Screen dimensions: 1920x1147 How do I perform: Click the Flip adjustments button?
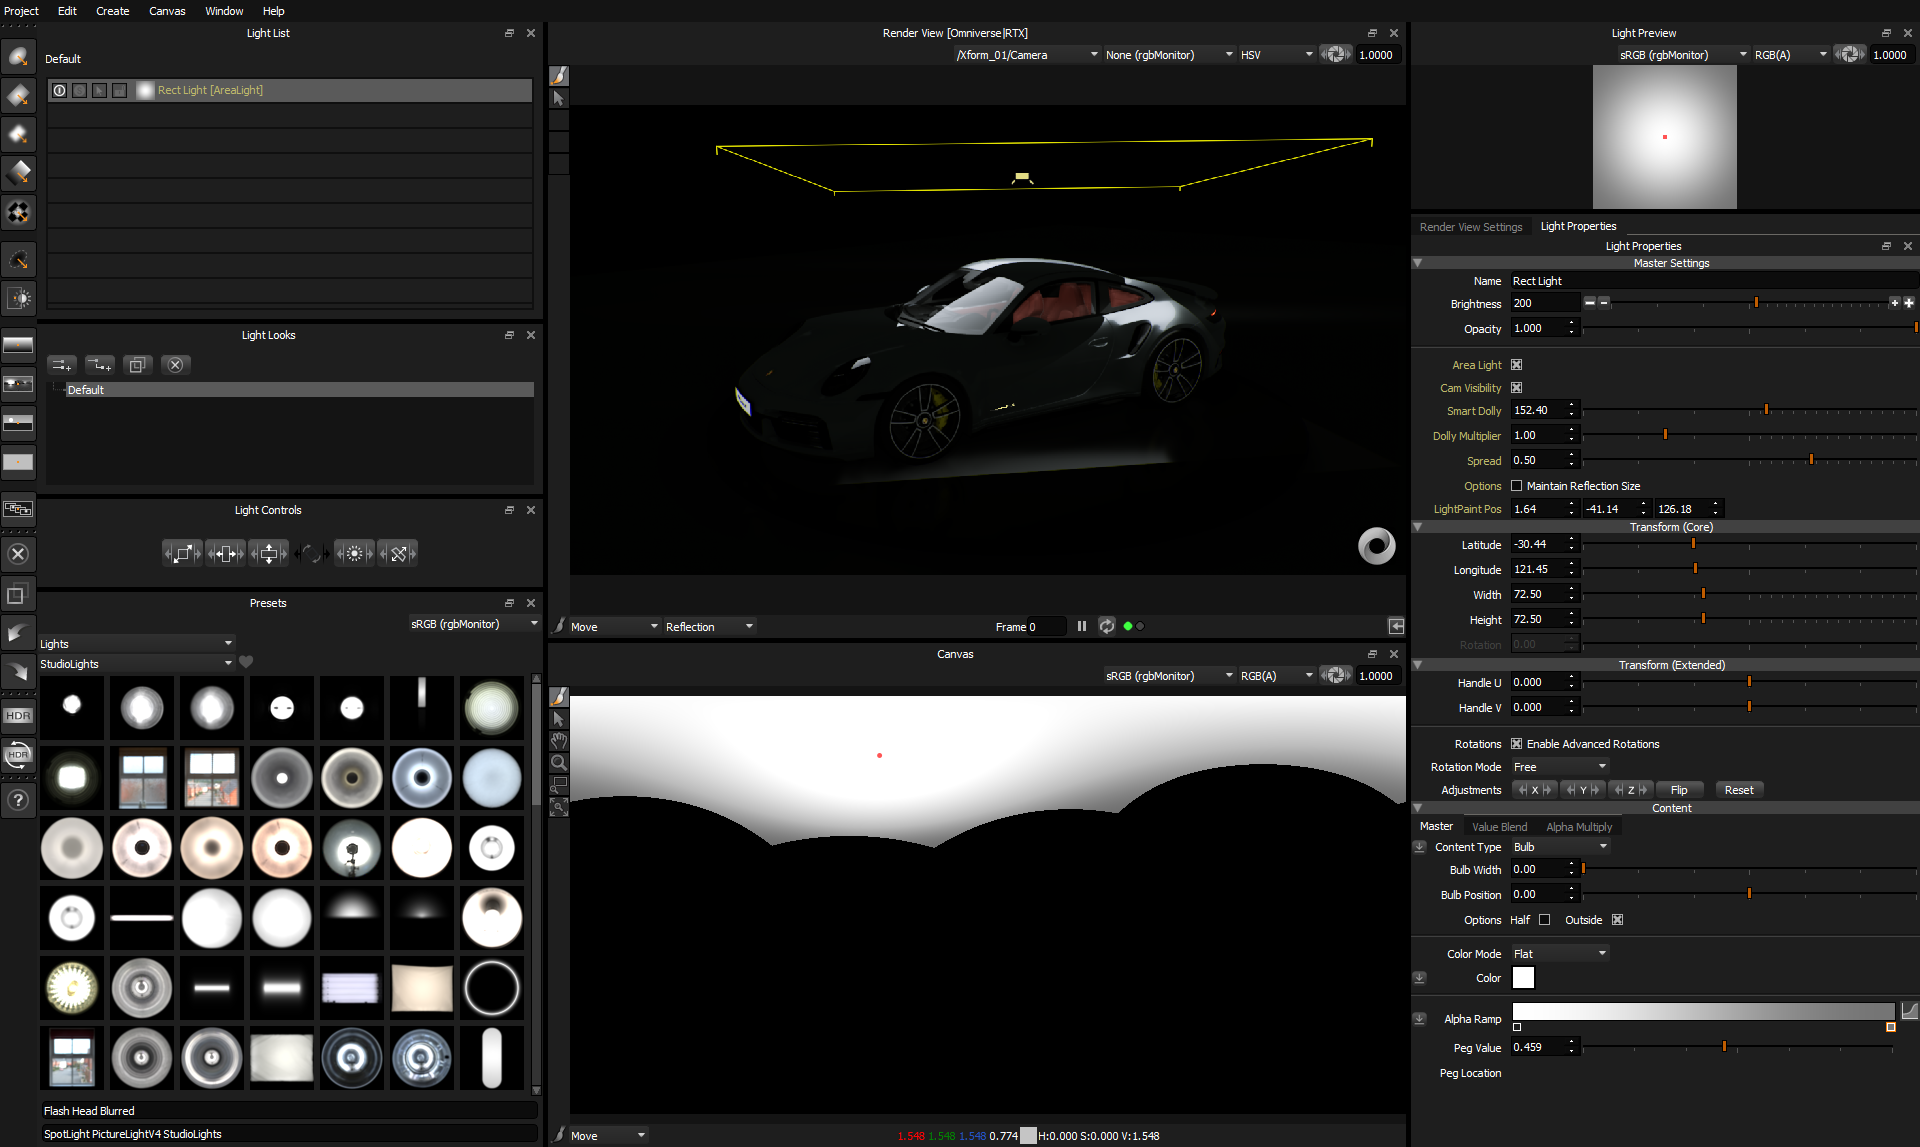(x=1679, y=790)
